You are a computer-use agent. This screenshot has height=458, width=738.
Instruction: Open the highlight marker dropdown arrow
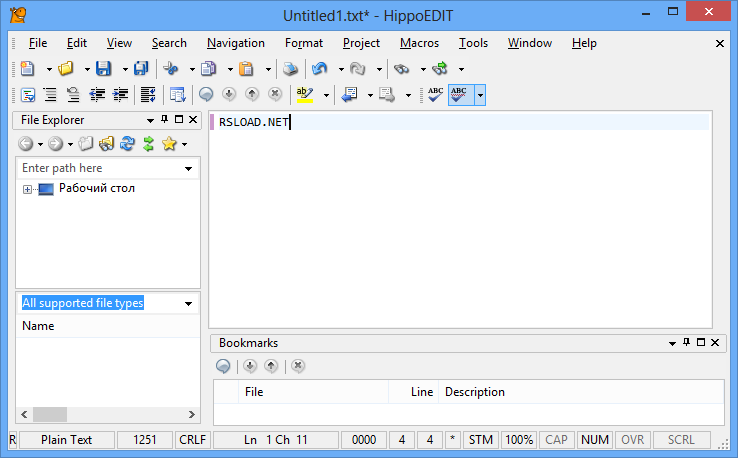[326, 95]
